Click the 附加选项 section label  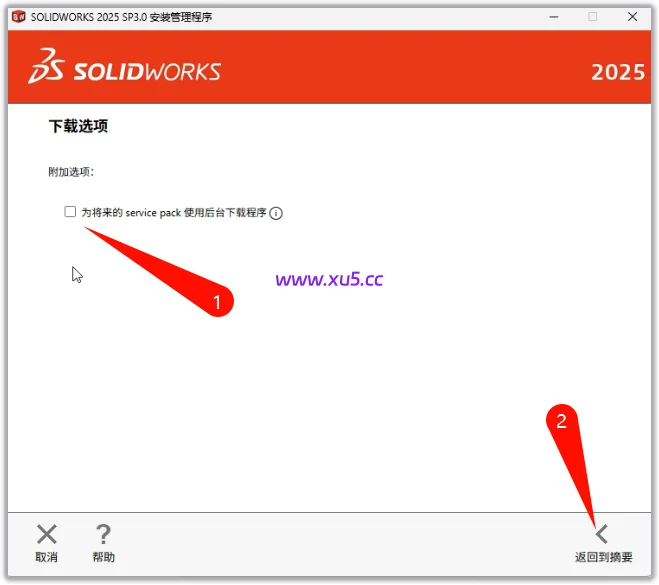click(x=71, y=171)
